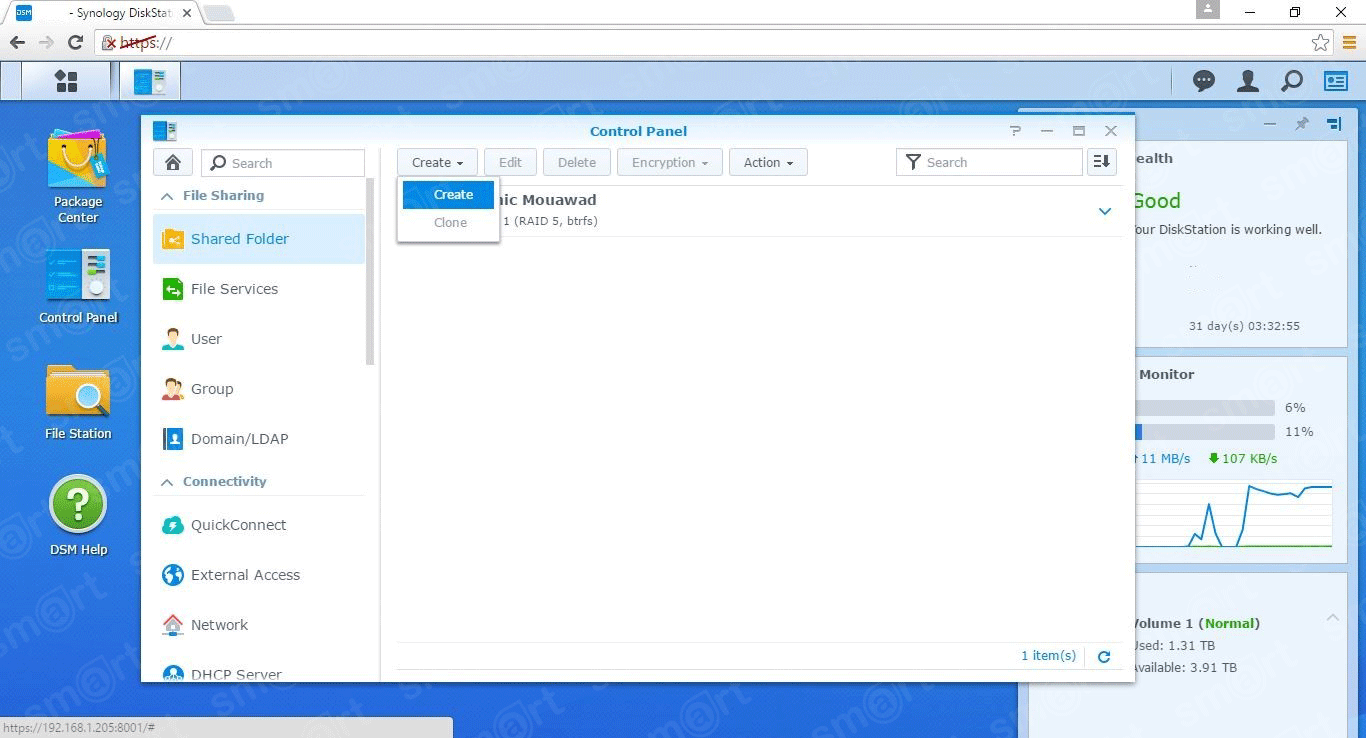Click the Control Panel sidebar search field
The image size is (1366, 738).
283,163
